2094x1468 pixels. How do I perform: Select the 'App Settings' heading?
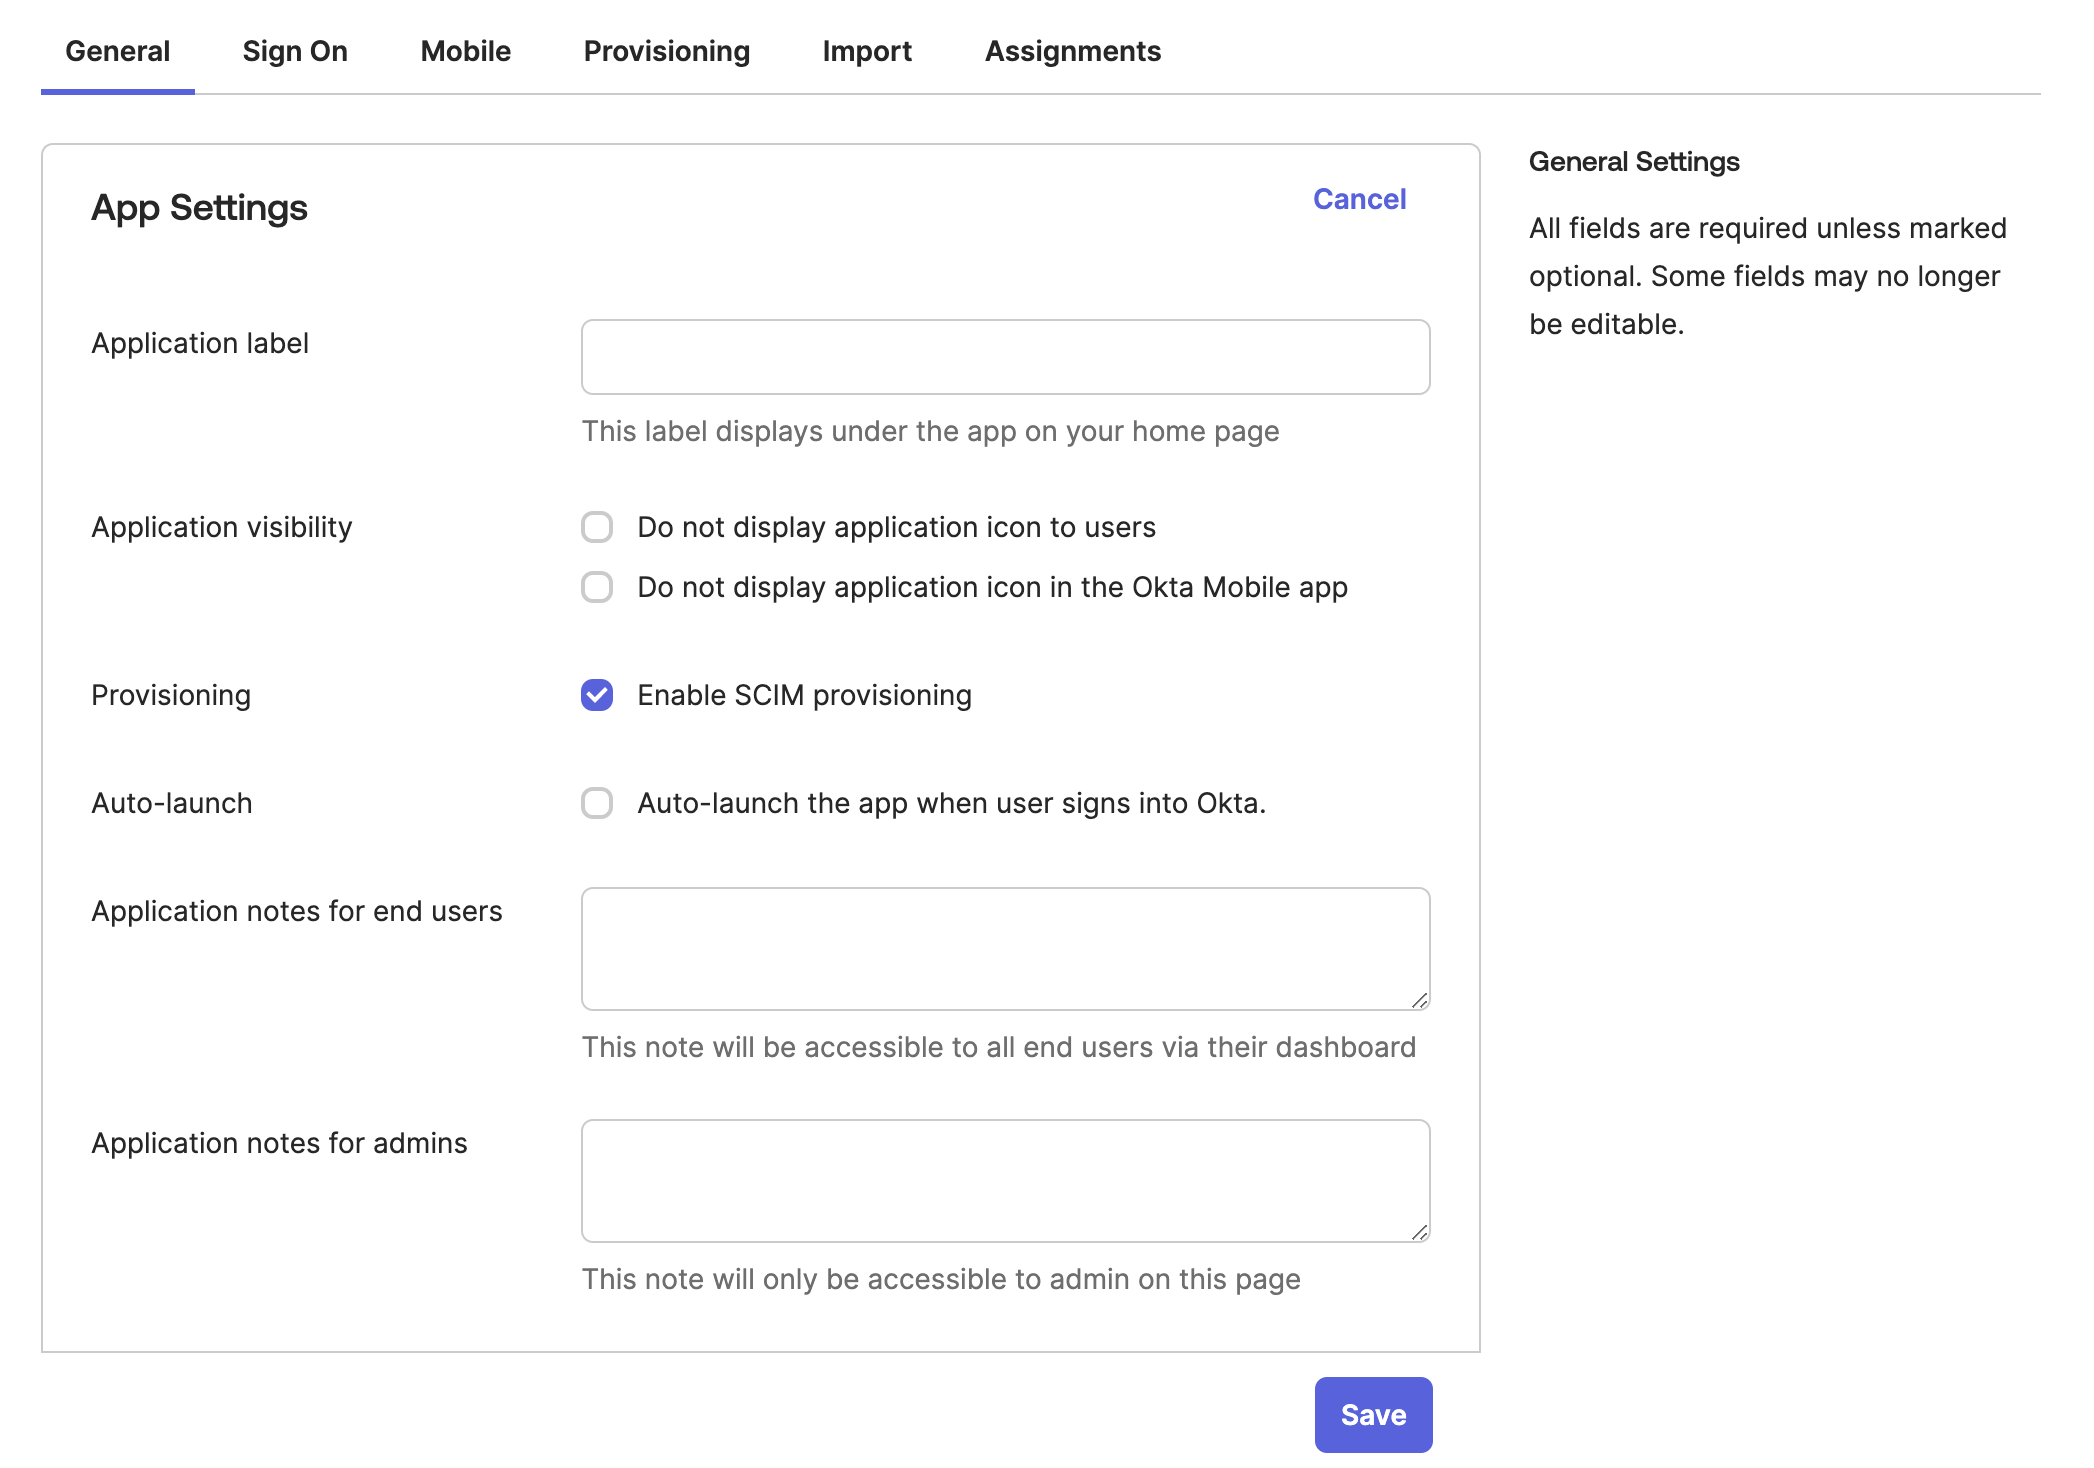click(199, 208)
